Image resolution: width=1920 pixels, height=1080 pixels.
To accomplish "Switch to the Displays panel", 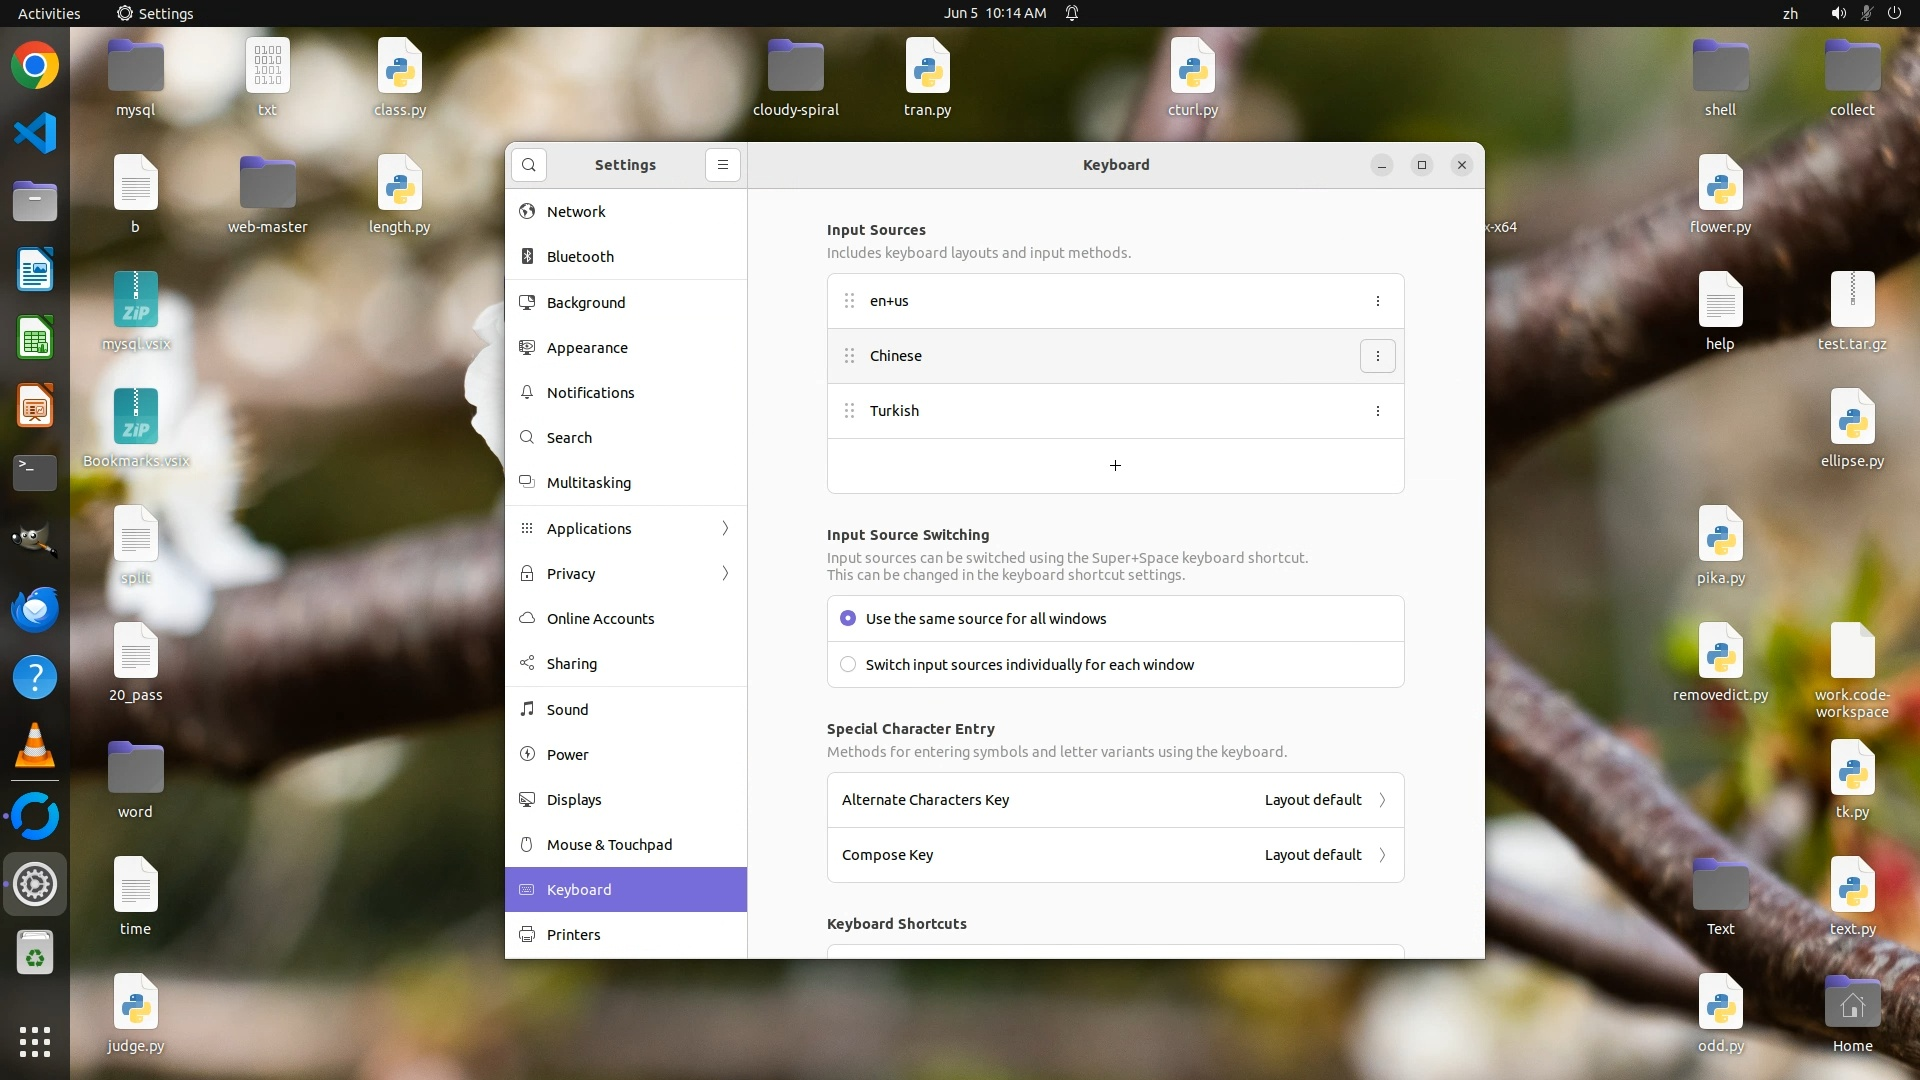I will (574, 800).
